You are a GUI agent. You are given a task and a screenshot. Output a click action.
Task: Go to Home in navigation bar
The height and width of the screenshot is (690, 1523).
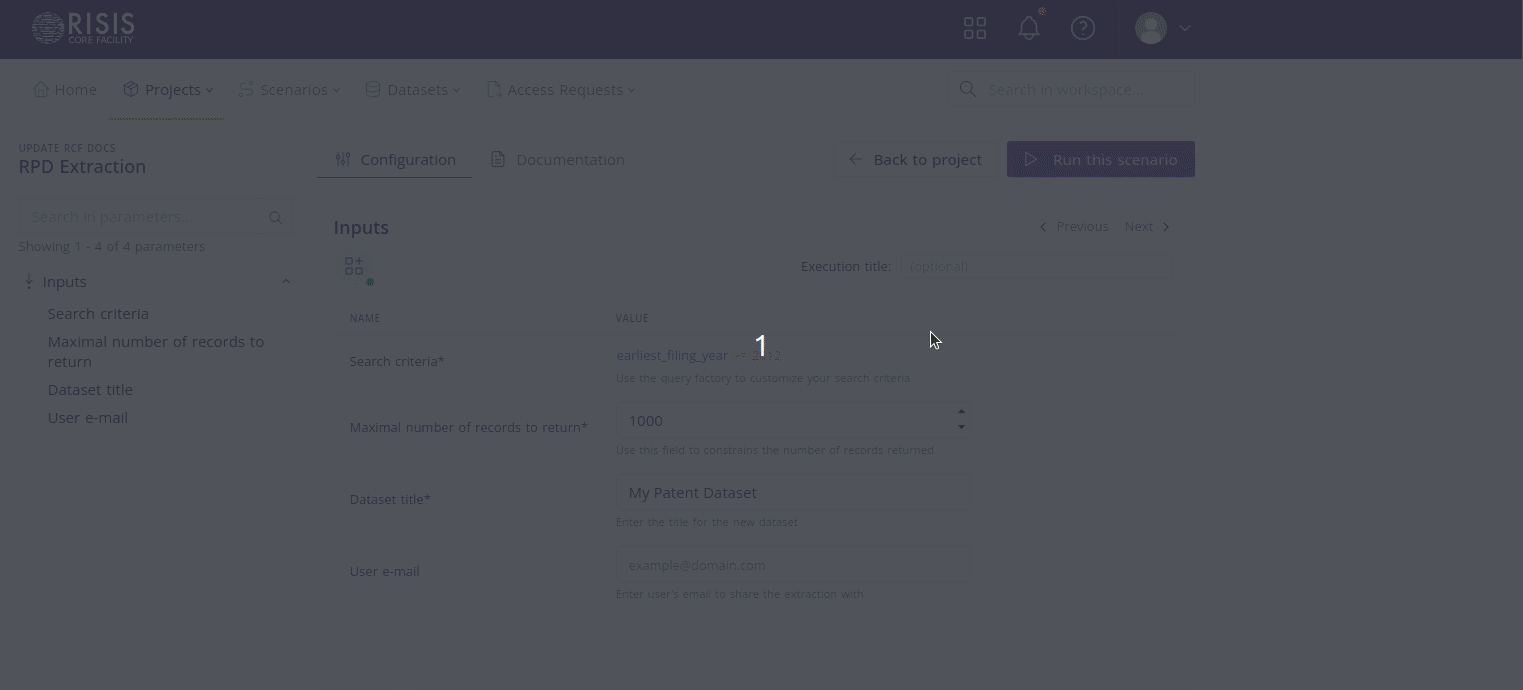coord(65,90)
